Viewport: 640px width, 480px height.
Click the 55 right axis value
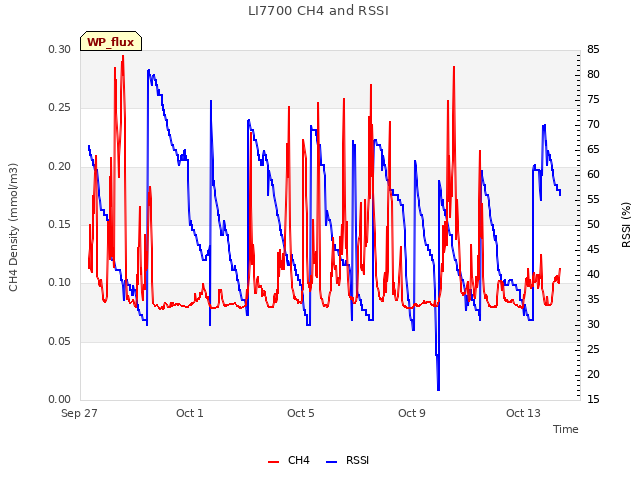tap(593, 200)
